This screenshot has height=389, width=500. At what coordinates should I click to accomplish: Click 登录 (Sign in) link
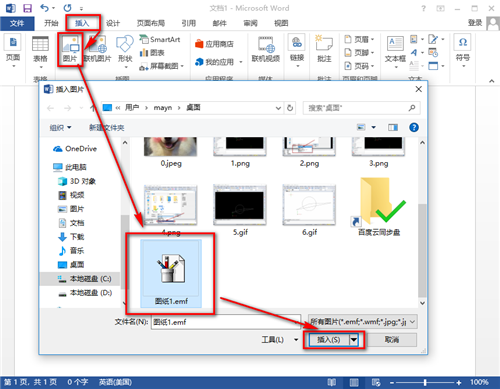coord(475,23)
